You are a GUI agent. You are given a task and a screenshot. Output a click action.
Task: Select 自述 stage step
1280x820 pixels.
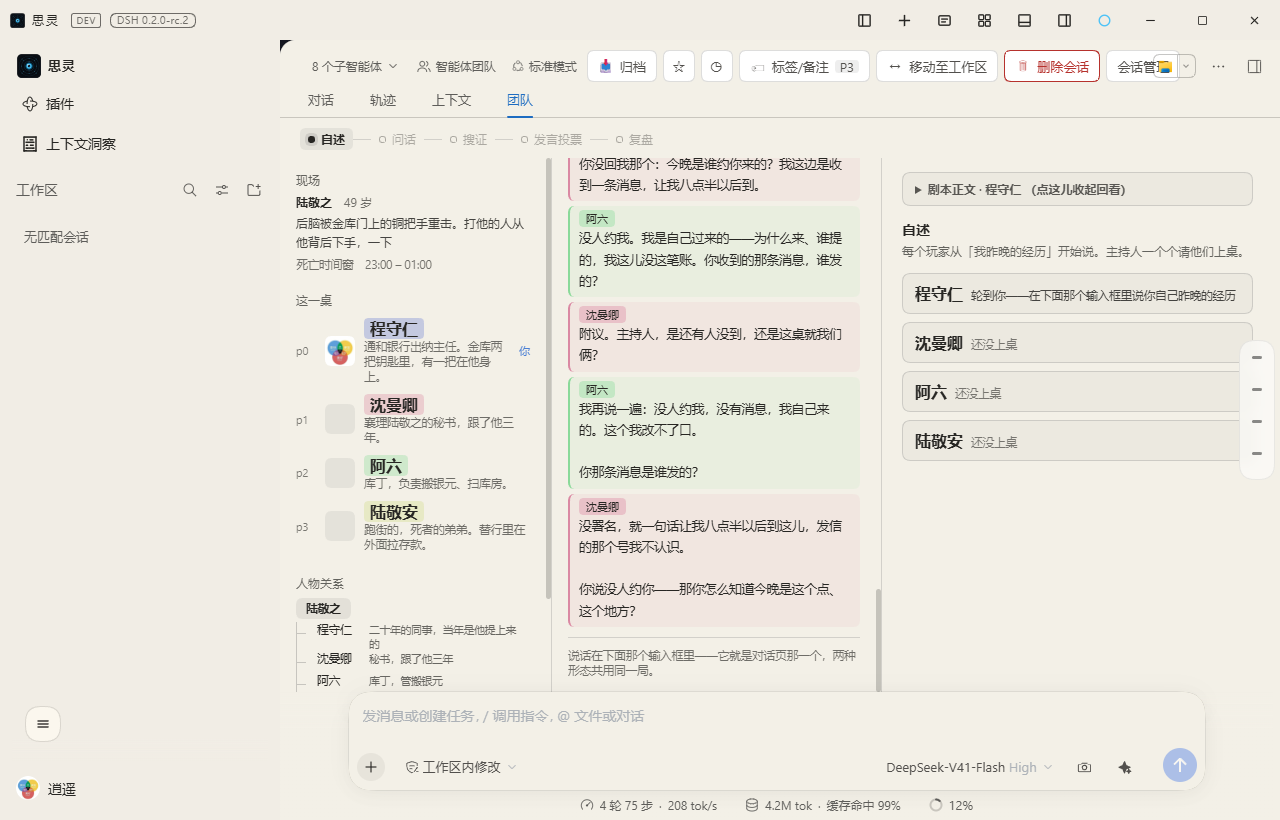click(x=326, y=140)
